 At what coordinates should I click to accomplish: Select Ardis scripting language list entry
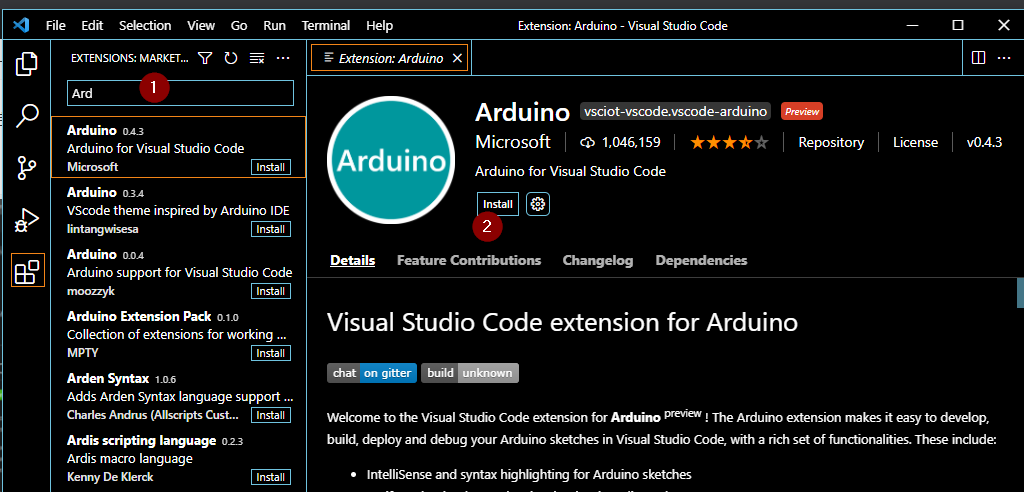178,459
